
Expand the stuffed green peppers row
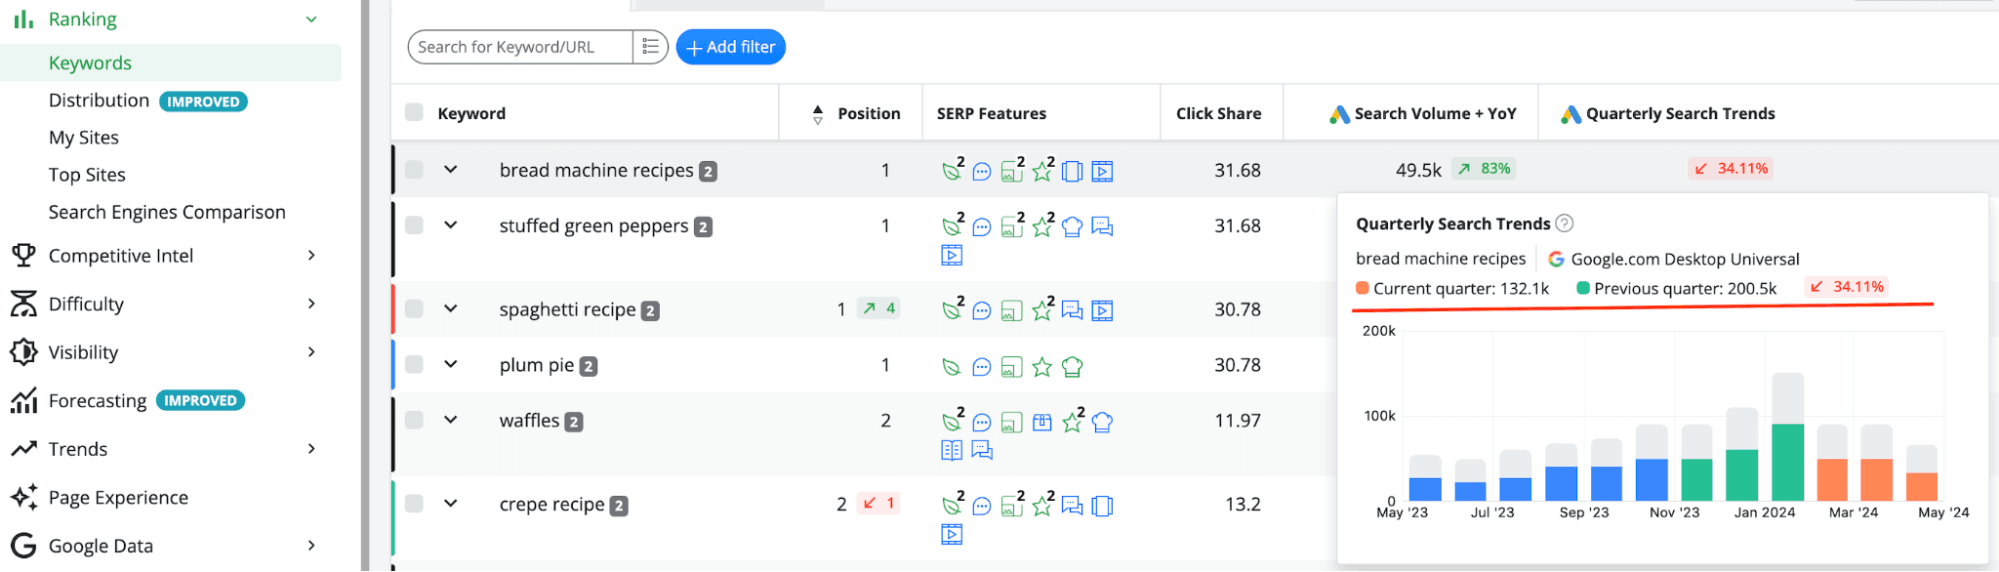pos(451,225)
